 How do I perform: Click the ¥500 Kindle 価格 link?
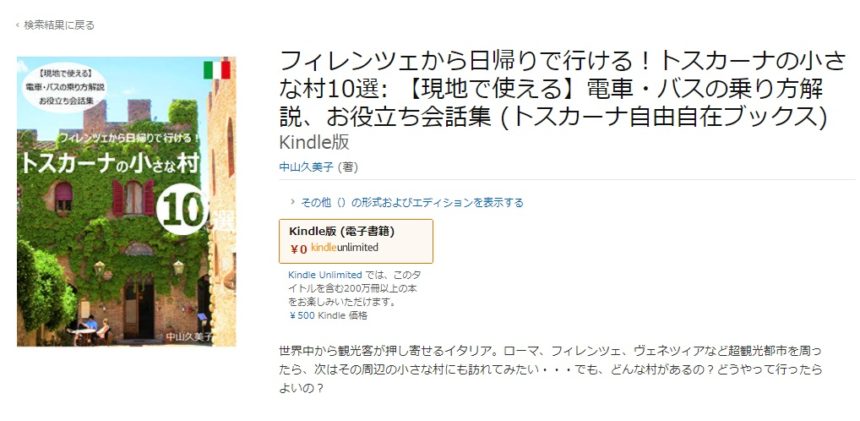coord(328,315)
